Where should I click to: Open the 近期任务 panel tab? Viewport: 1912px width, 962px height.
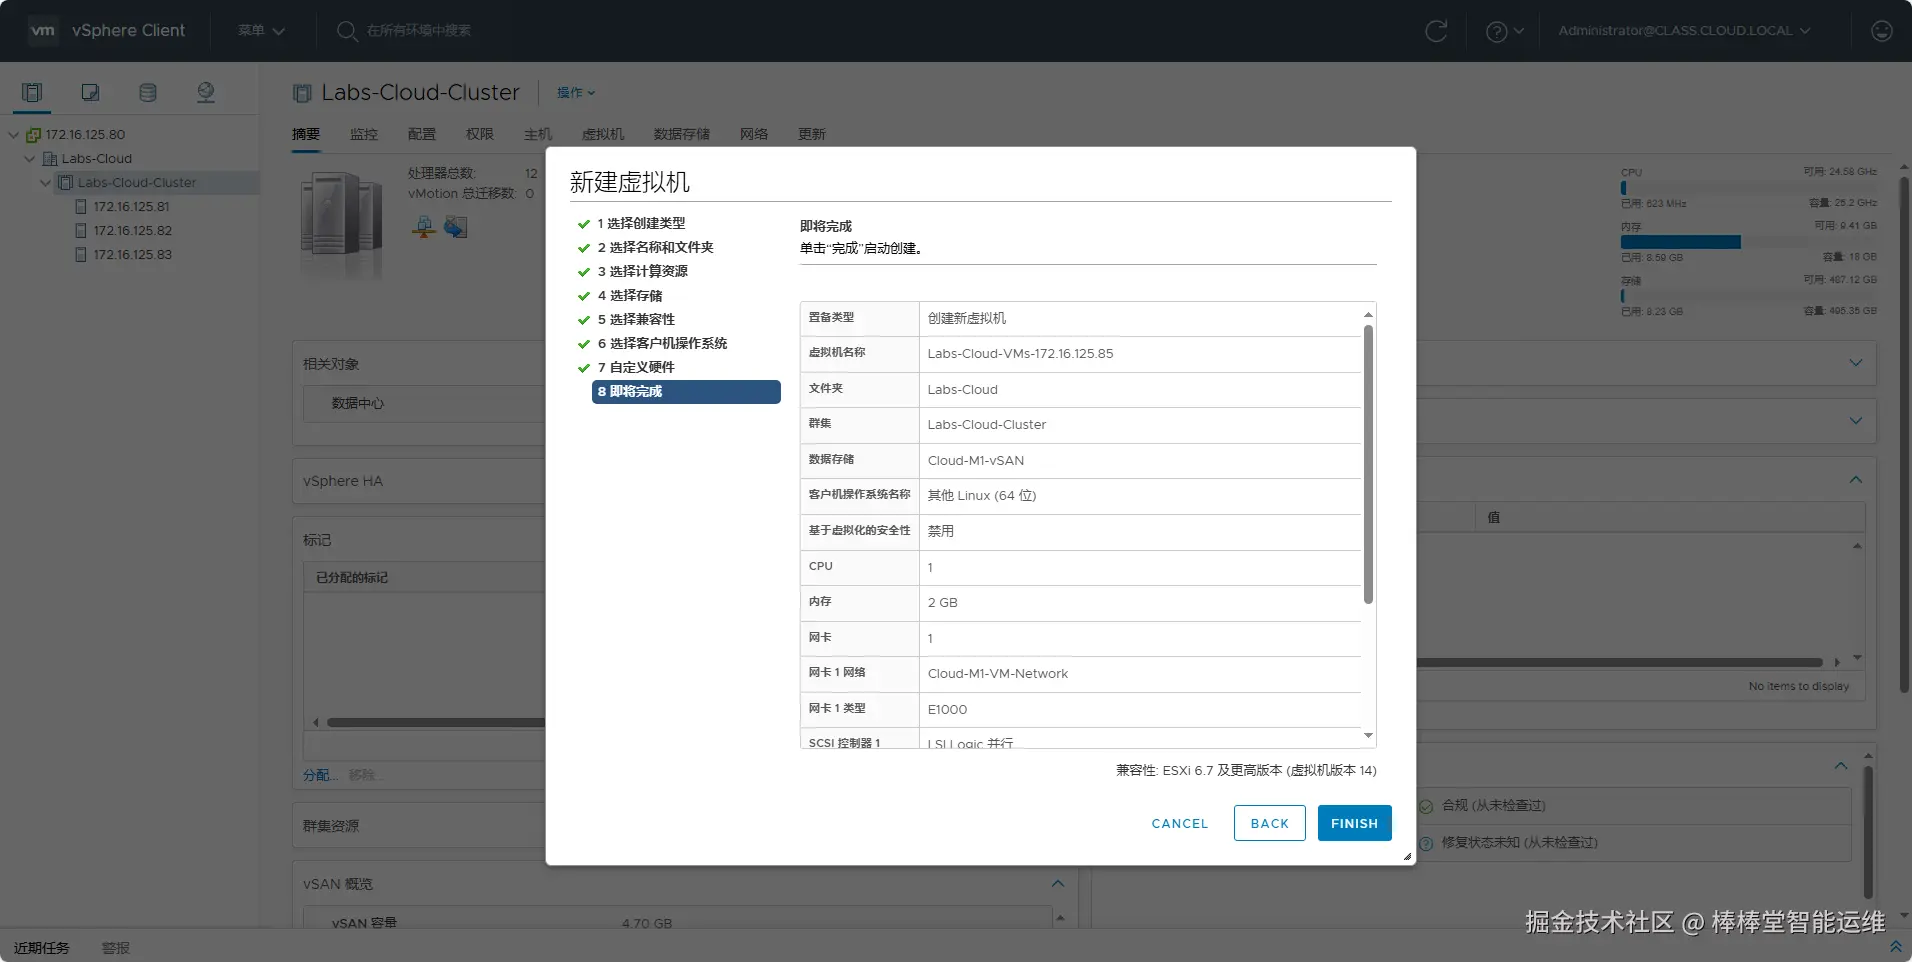click(42, 948)
